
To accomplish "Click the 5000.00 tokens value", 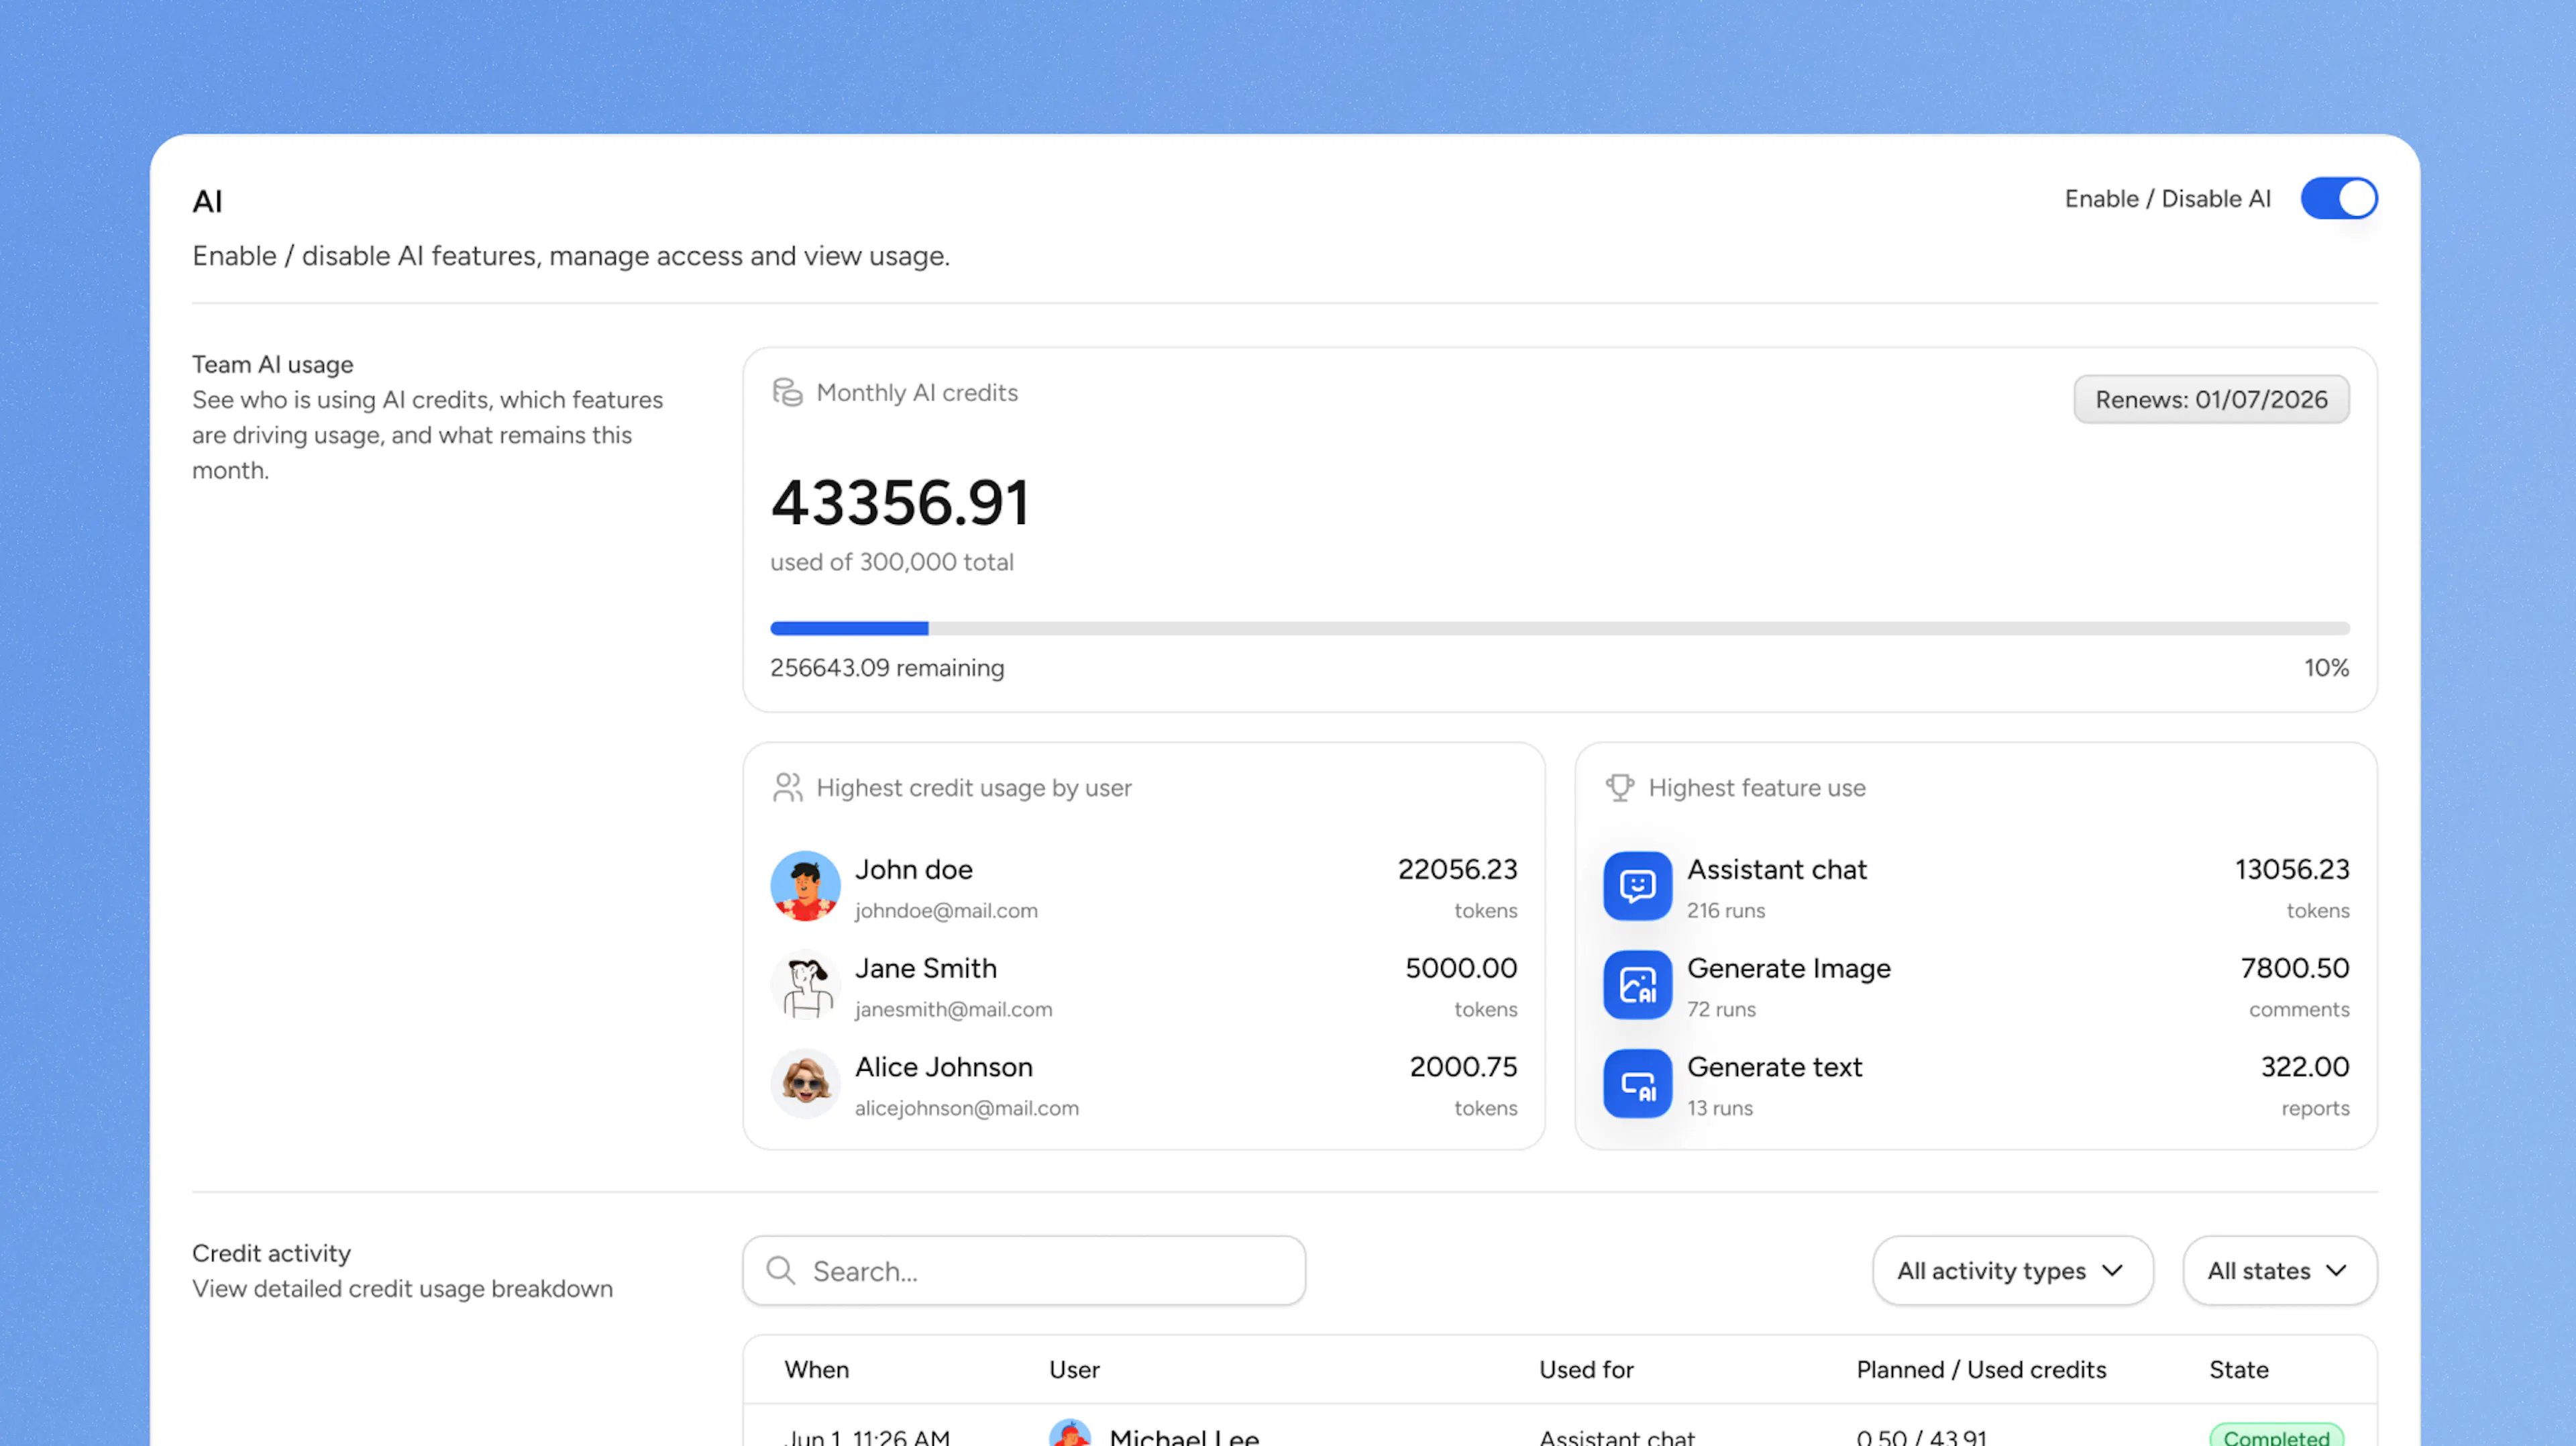I will point(1461,969).
